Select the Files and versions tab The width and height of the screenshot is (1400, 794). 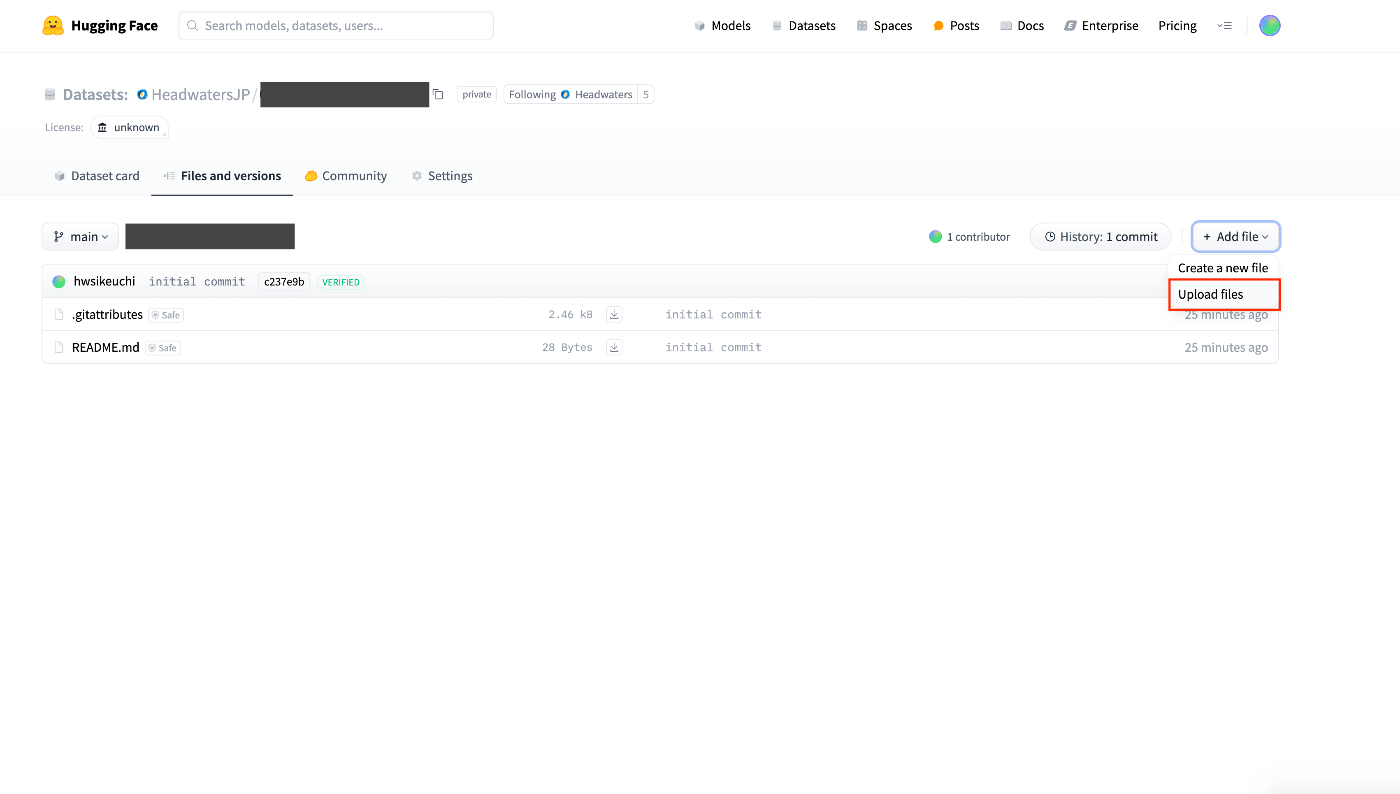(x=222, y=176)
